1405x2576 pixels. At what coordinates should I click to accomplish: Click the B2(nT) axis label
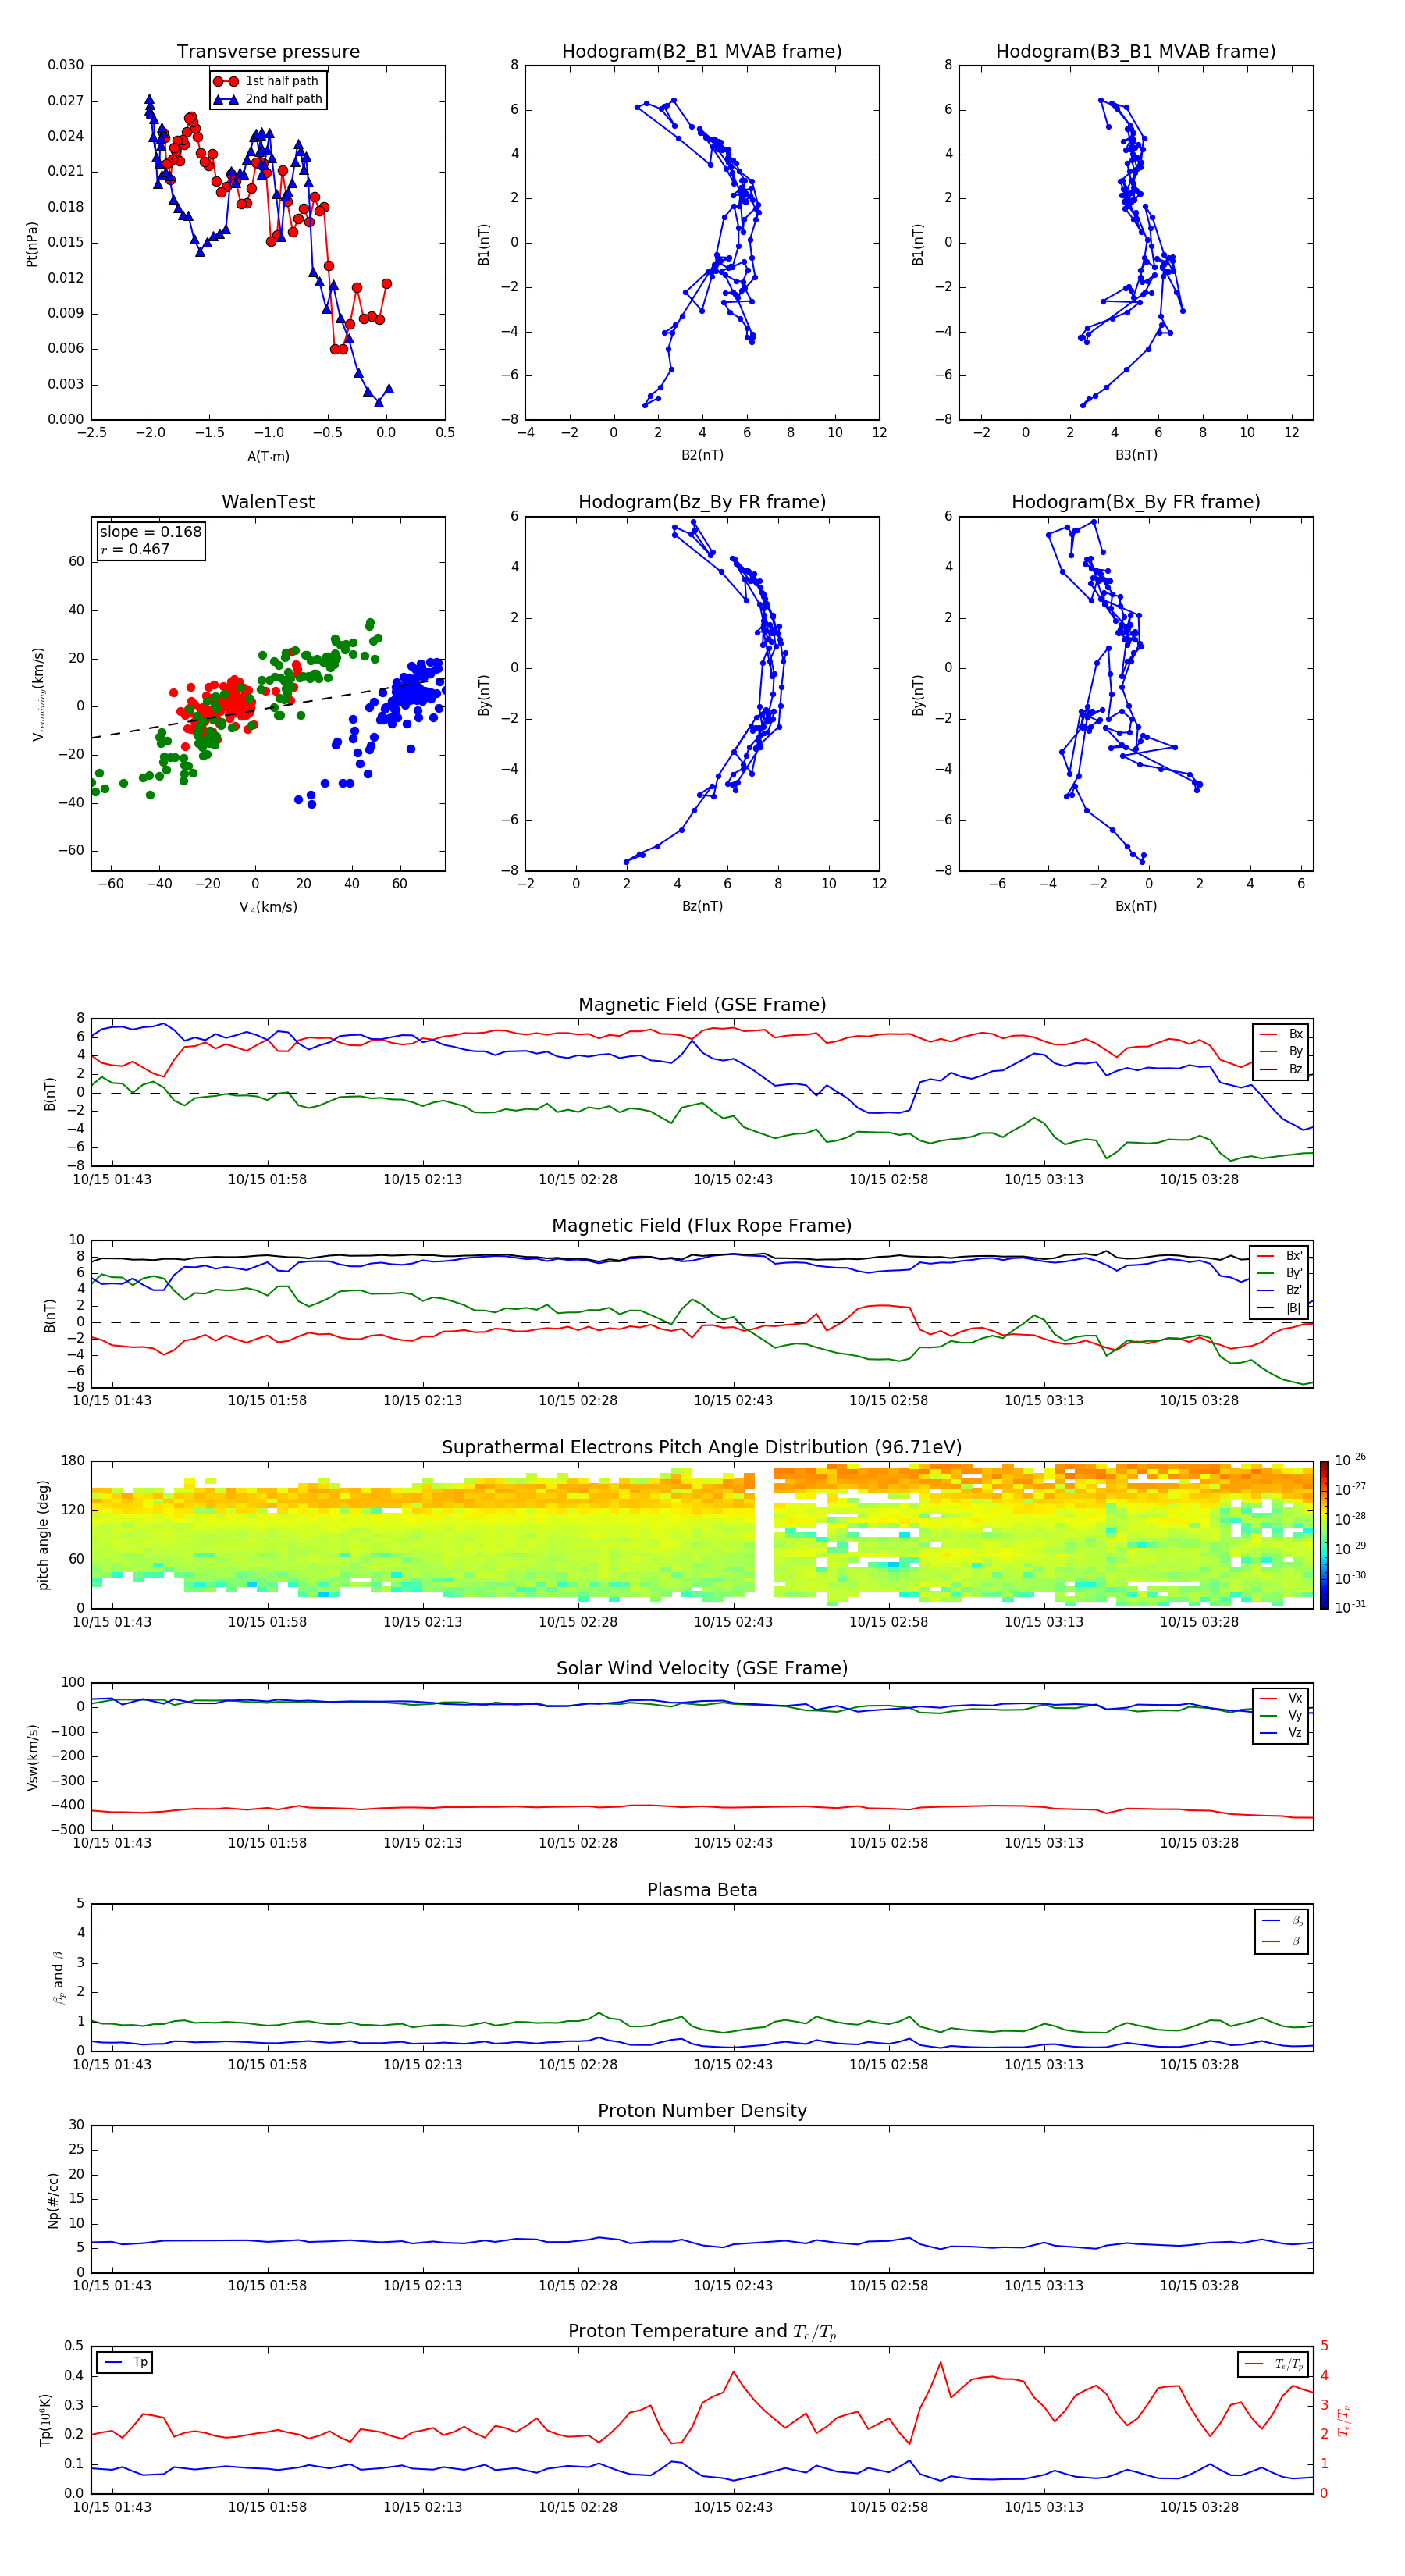tap(702, 455)
